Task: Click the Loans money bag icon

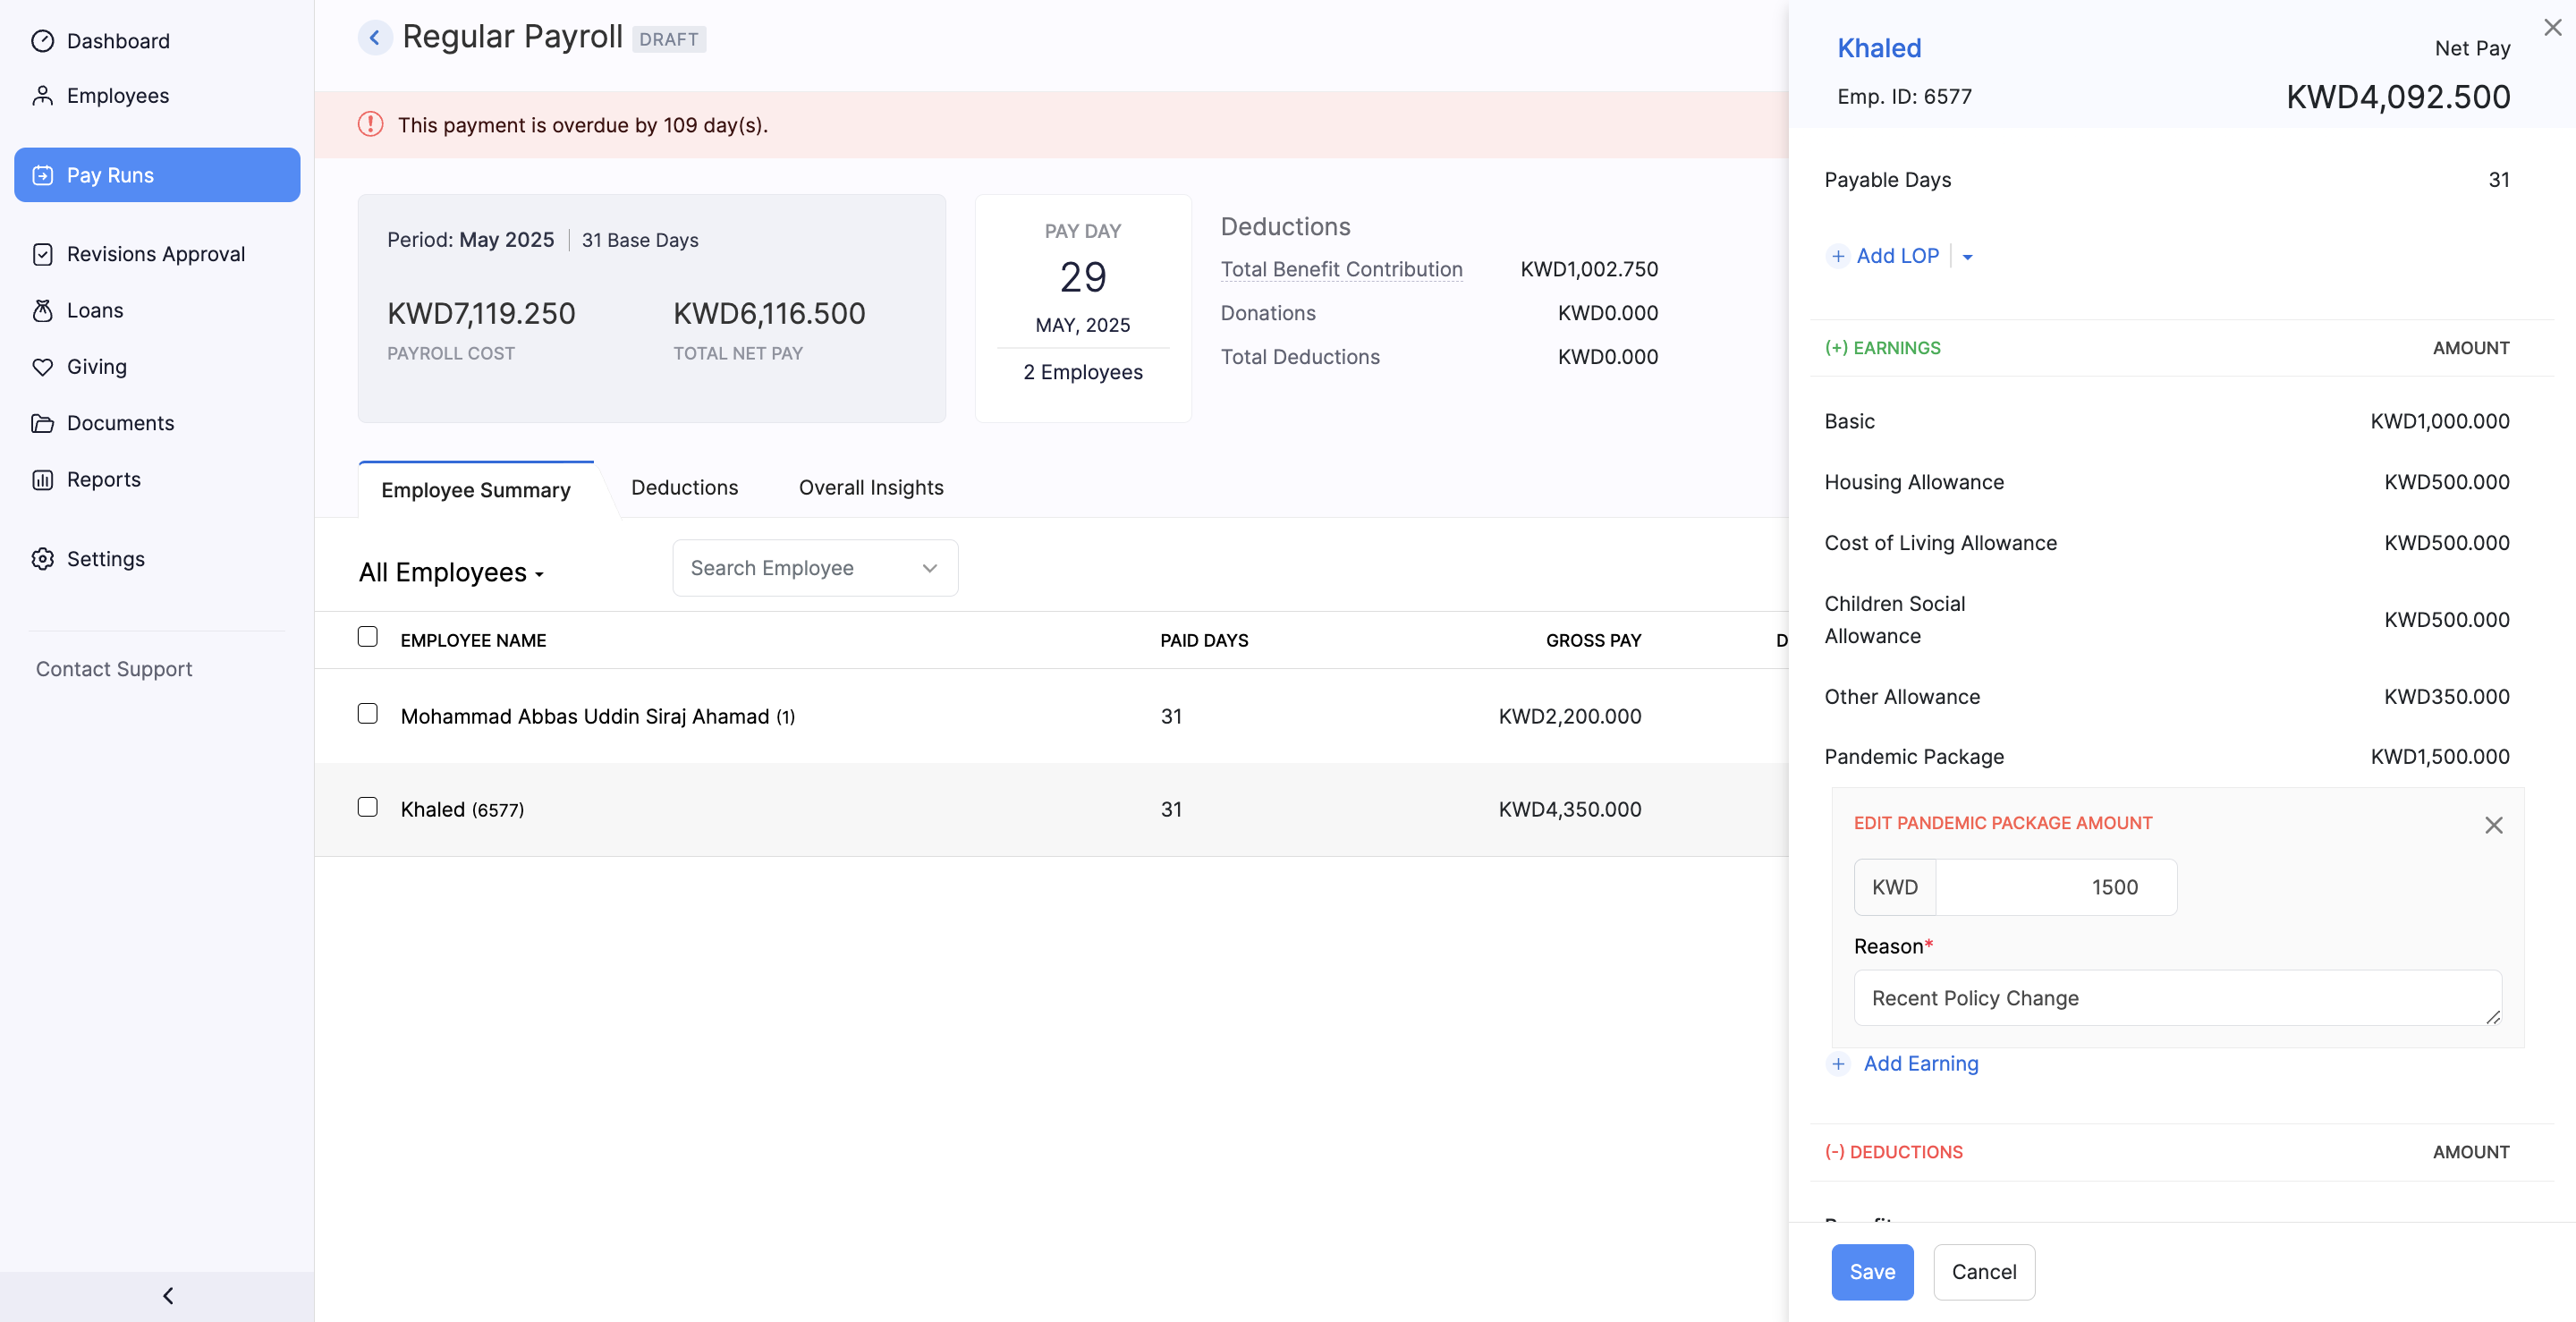Action: [42, 311]
